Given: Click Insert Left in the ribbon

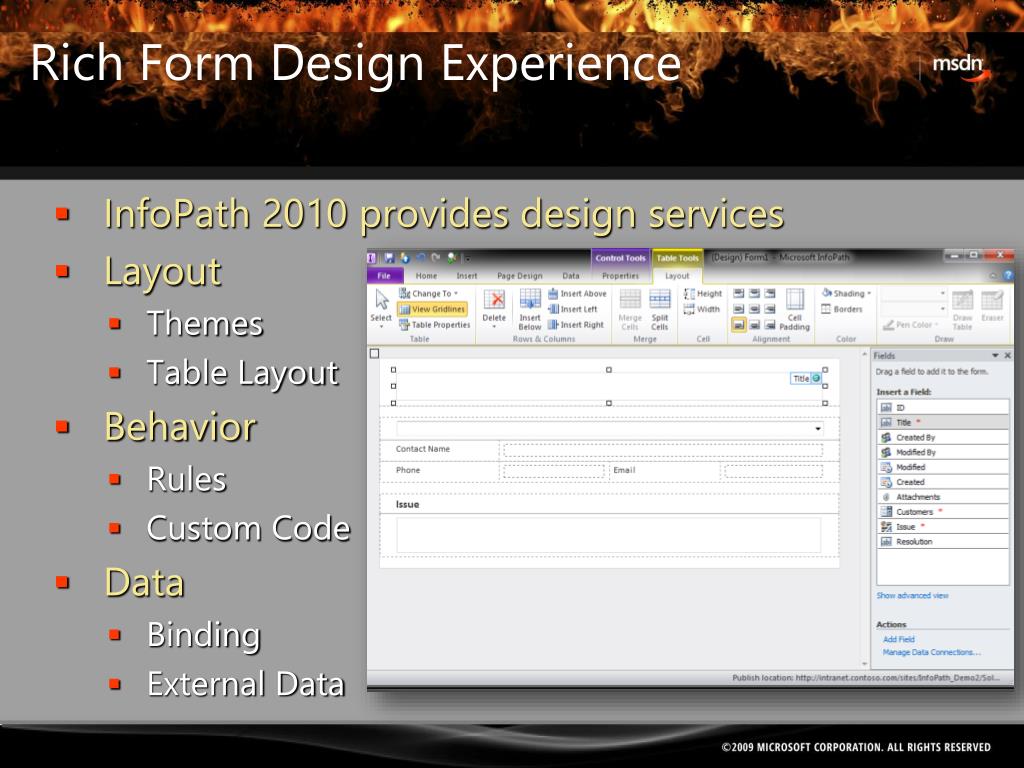Looking at the screenshot, I should click(x=572, y=309).
